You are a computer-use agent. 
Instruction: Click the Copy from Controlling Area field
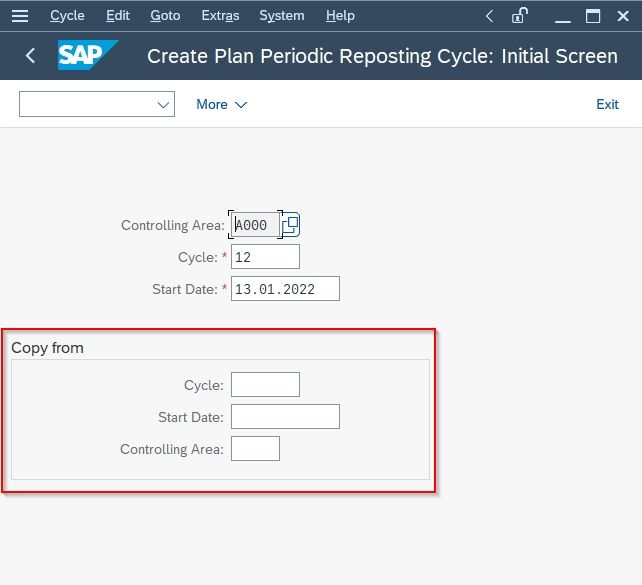(255, 448)
